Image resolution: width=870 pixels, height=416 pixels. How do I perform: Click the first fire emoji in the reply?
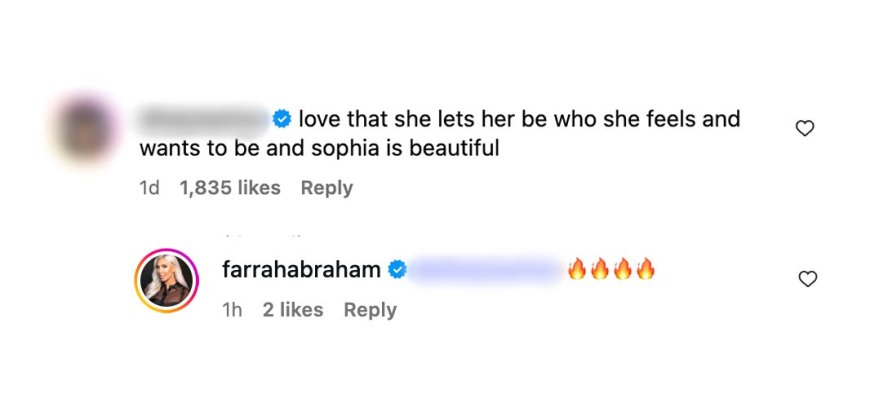[x=577, y=269]
